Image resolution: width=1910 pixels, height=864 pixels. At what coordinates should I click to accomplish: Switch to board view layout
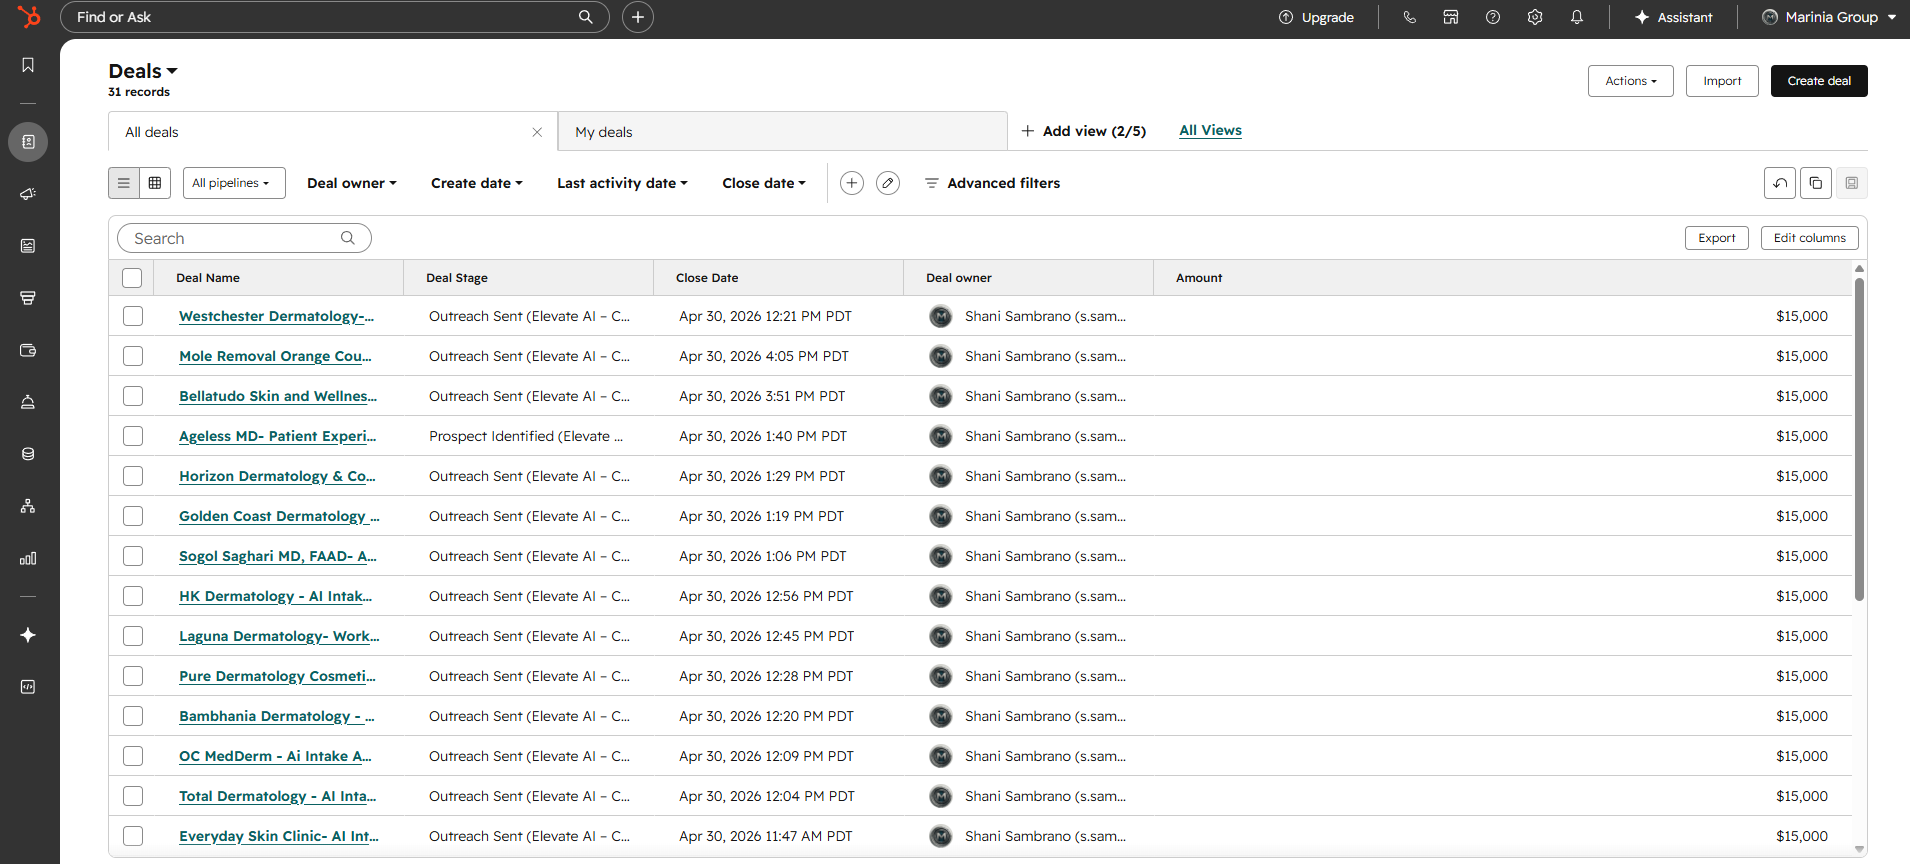(x=155, y=183)
